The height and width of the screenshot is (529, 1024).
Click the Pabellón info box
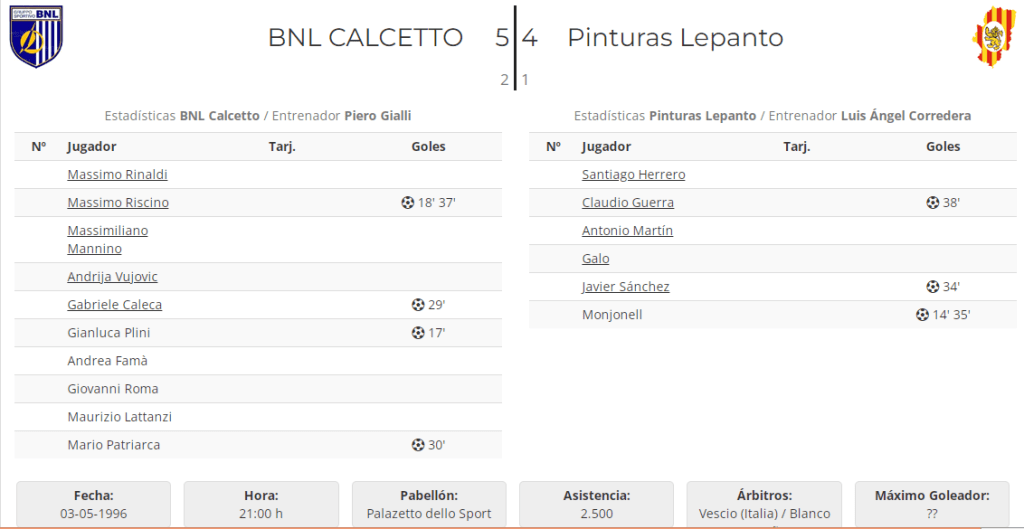(x=430, y=505)
